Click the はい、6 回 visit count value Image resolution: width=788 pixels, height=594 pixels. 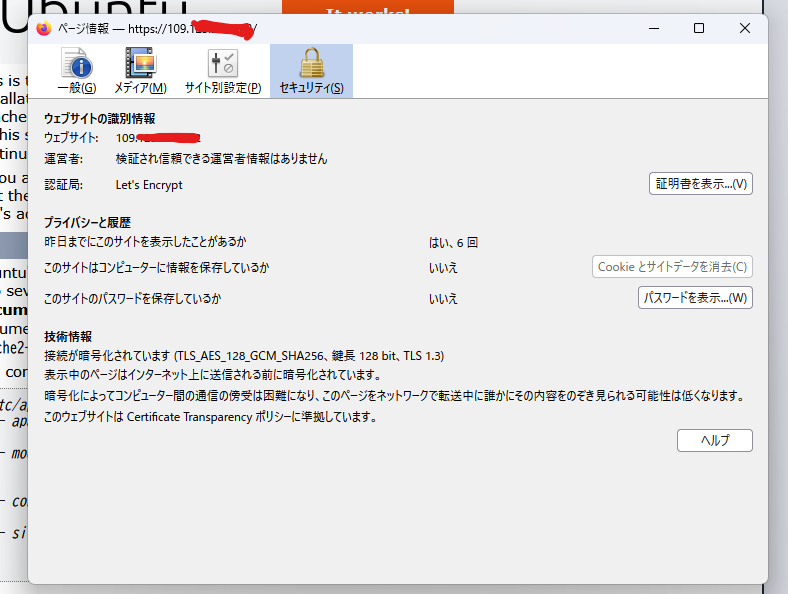453,243
